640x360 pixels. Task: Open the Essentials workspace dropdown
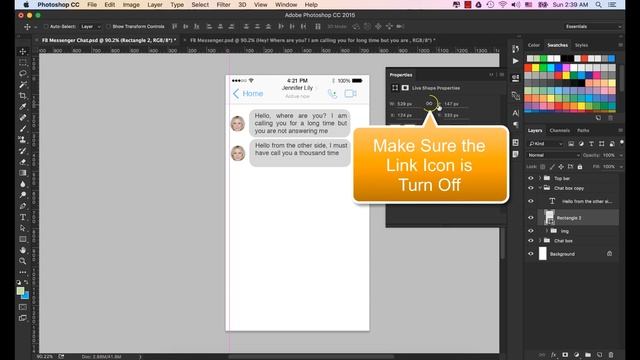click(x=593, y=27)
